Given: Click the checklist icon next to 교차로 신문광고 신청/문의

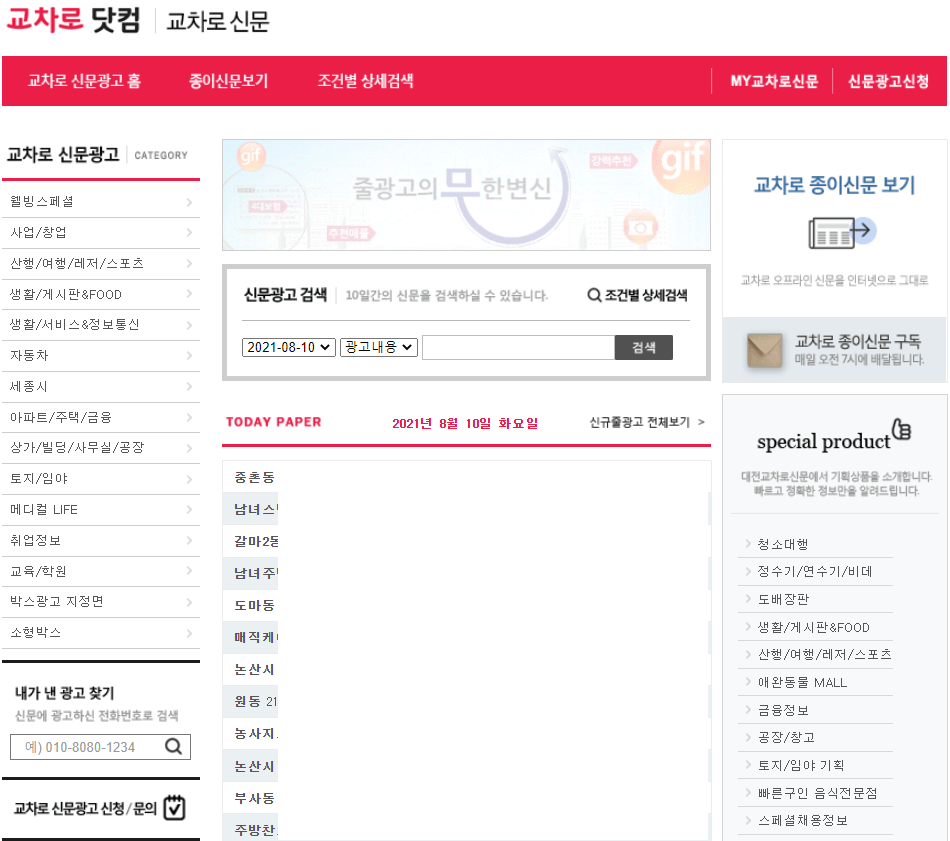Looking at the screenshot, I should coord(177,806).
